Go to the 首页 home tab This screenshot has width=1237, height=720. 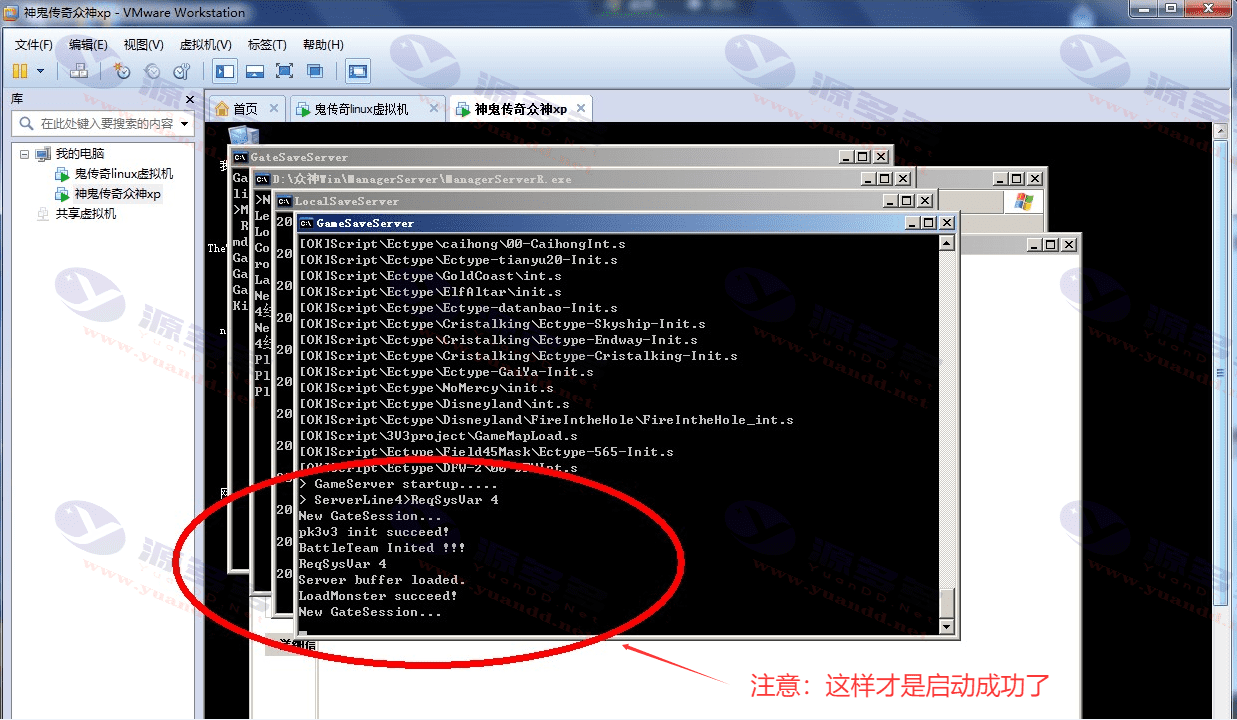(x=245, y=109)
